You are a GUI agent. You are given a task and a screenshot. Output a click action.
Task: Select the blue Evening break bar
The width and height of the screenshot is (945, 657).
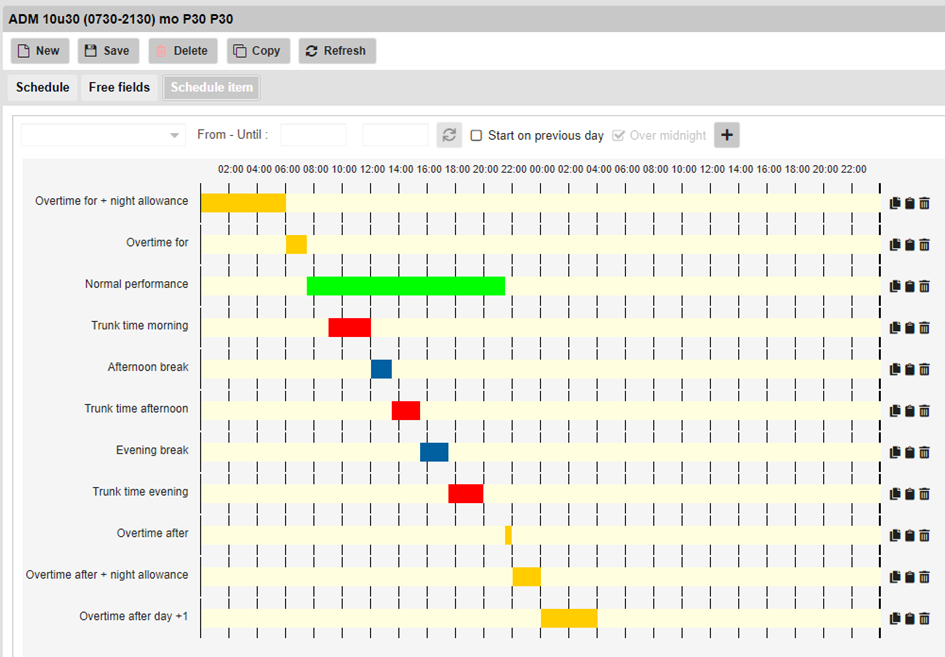(x=434, y=453)
